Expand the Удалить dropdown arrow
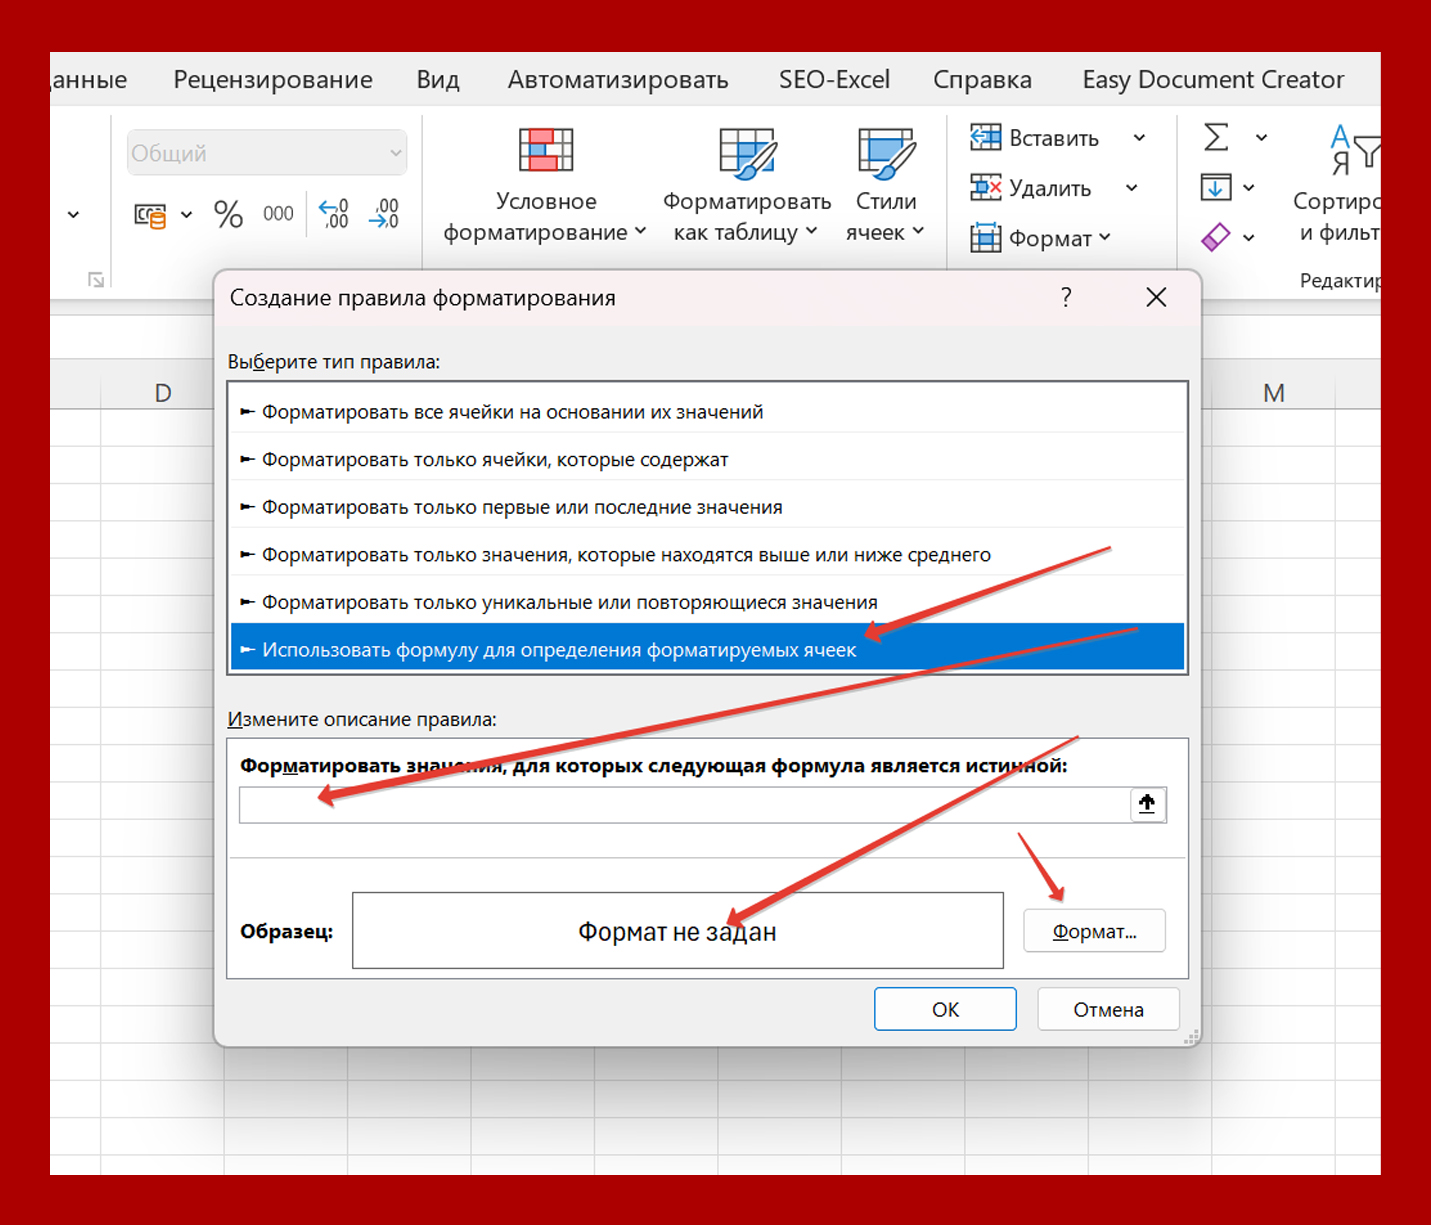 click(x=1131, y=188)
